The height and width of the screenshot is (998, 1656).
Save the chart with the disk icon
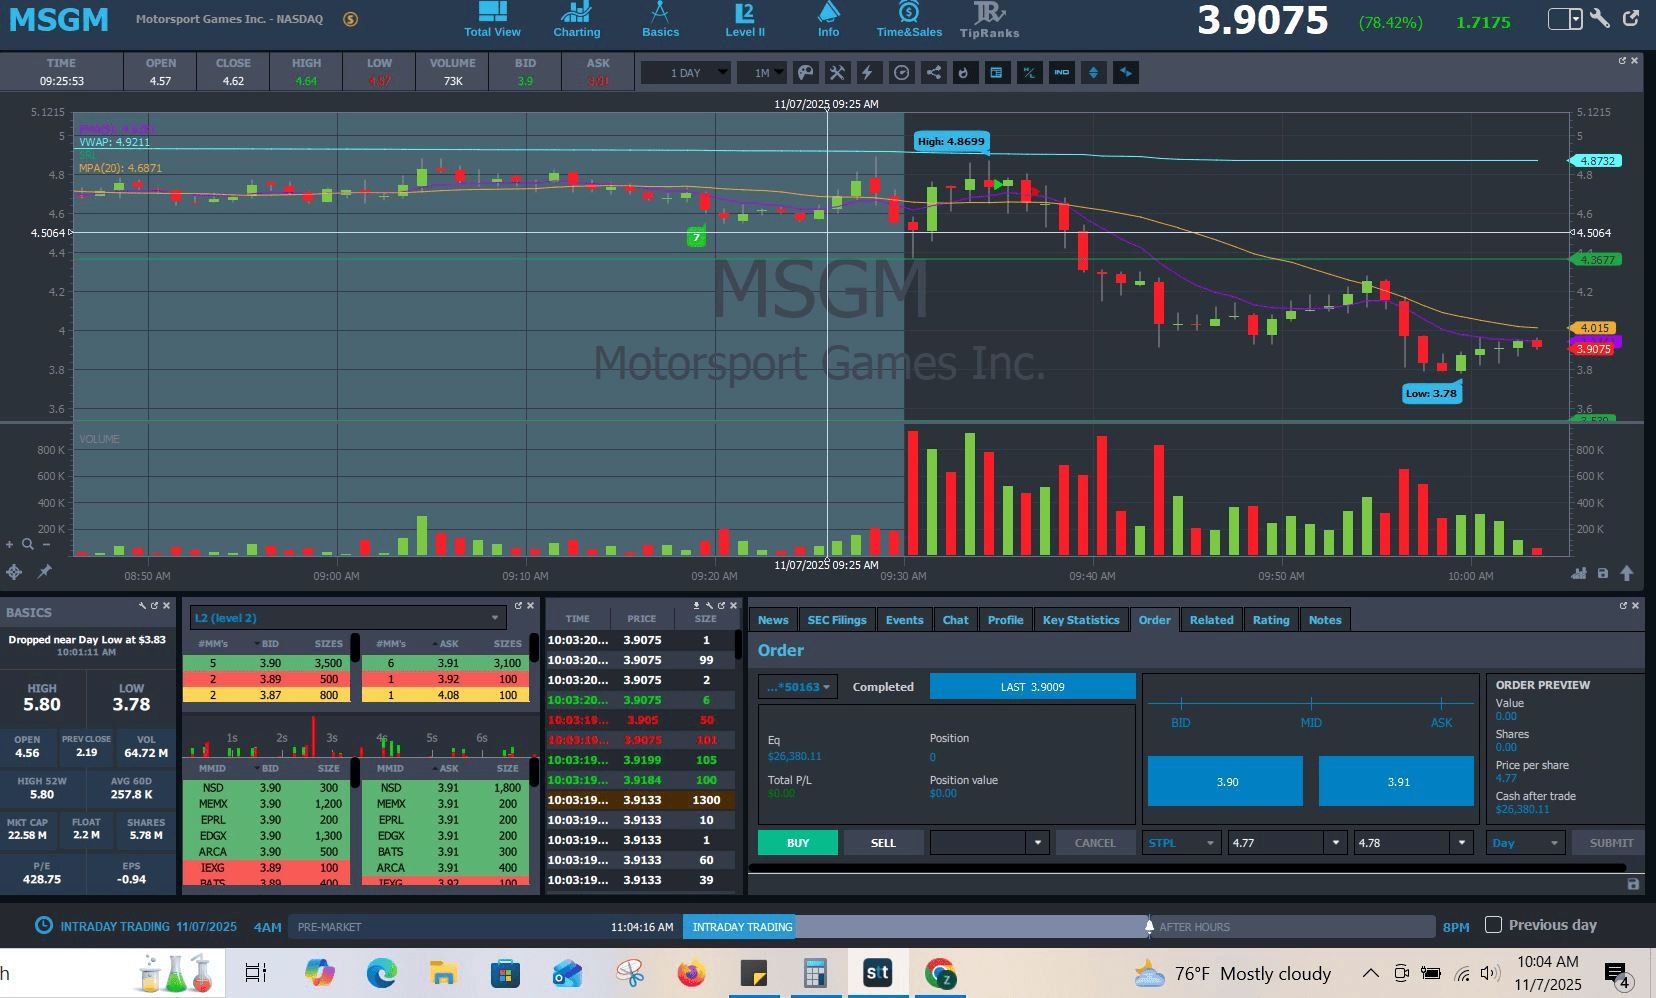pos(1603,573)
